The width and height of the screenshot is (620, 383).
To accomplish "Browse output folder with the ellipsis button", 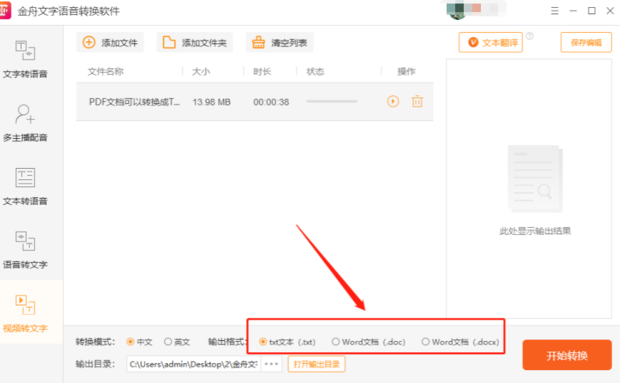I will coord(271,364).
